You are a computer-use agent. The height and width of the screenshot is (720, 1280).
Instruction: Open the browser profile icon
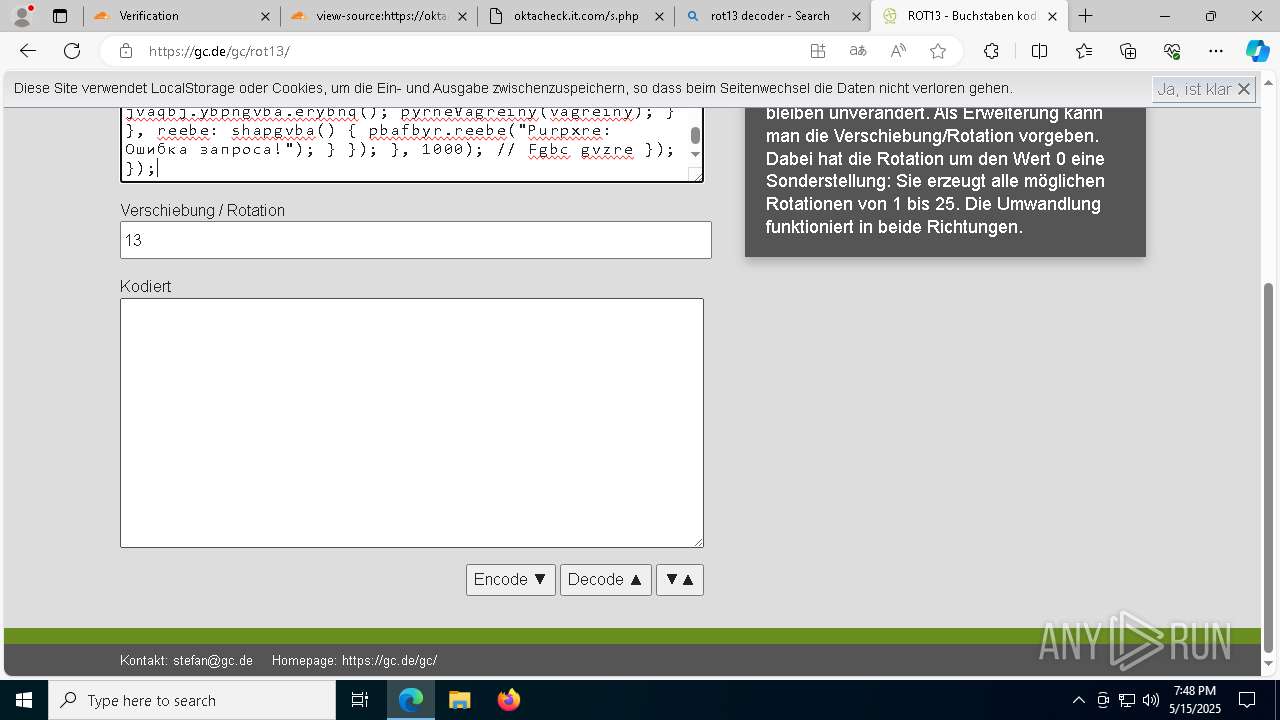(x=22, y=16)
